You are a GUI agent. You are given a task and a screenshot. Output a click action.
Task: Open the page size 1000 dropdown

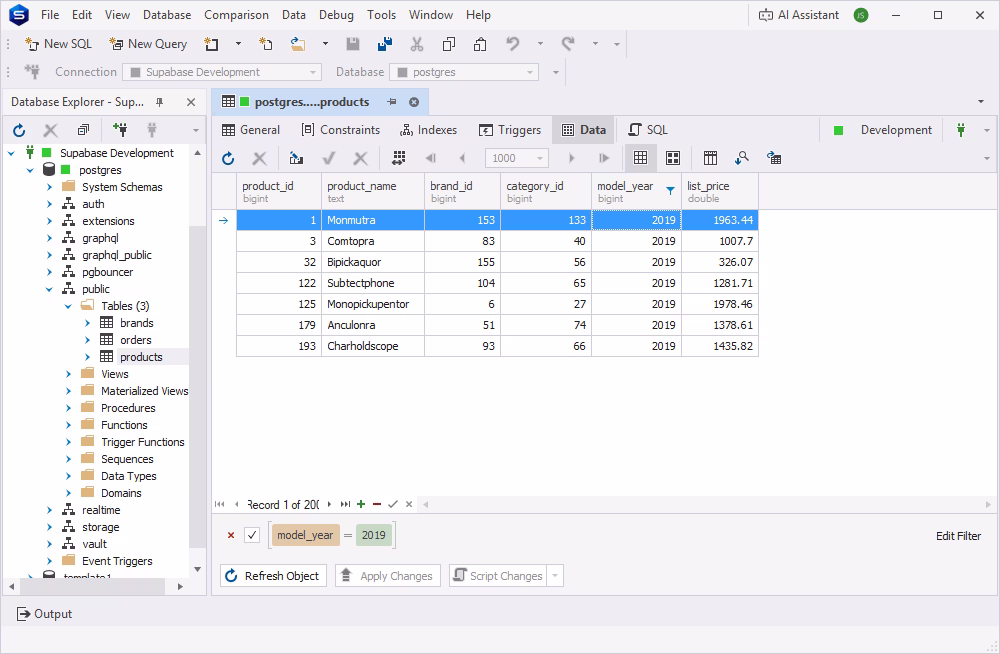(x=517, y=158)
